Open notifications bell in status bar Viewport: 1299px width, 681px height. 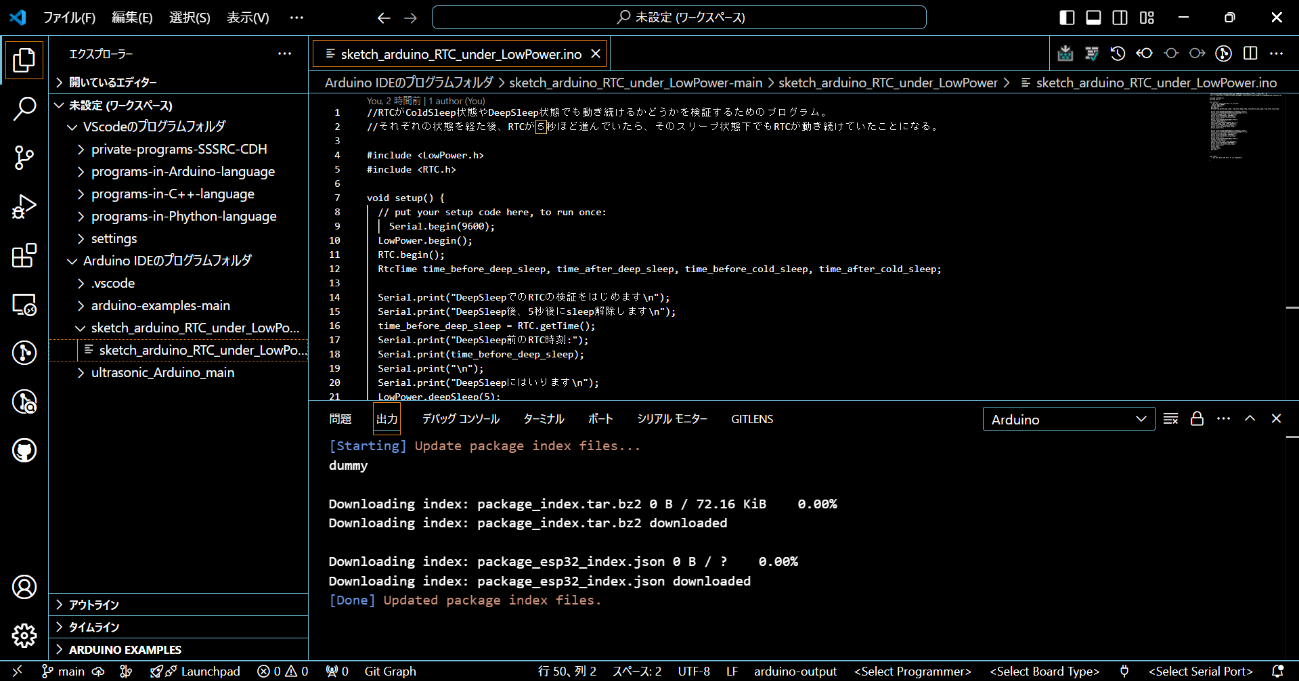click(1277, 671)
